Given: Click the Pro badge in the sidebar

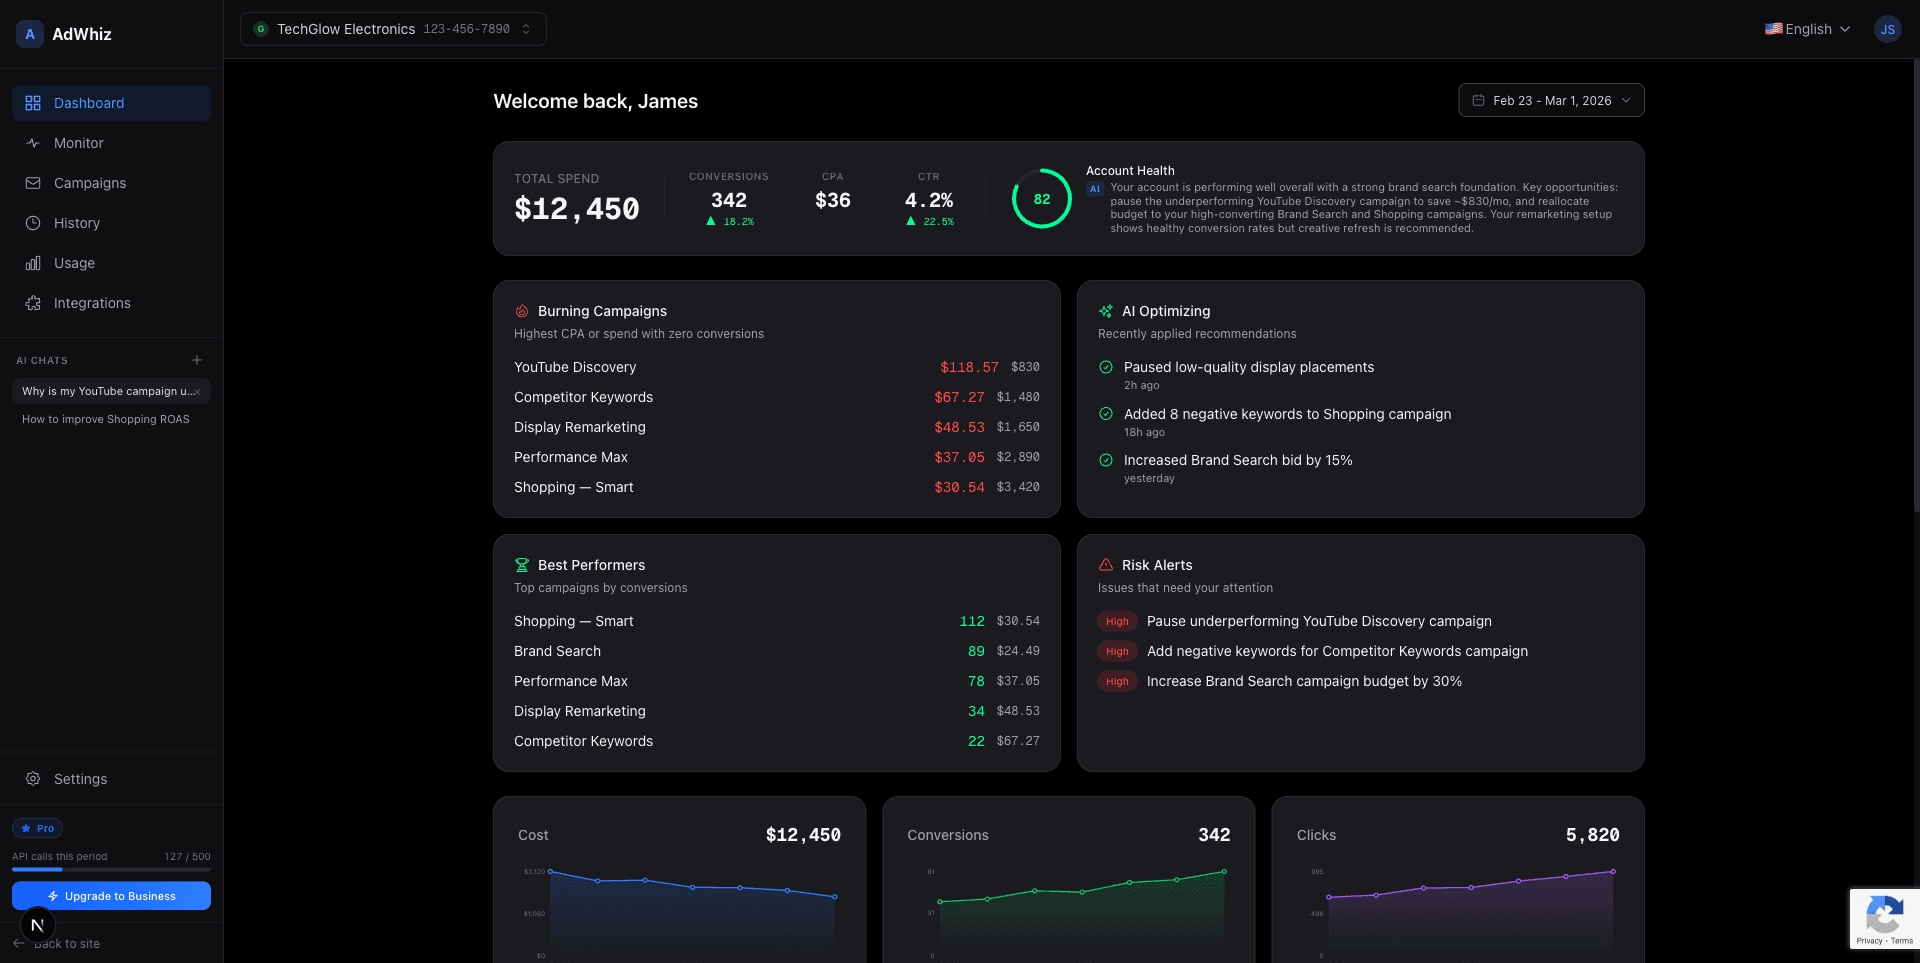Looking at the screenshot, I should pos(37,828).
